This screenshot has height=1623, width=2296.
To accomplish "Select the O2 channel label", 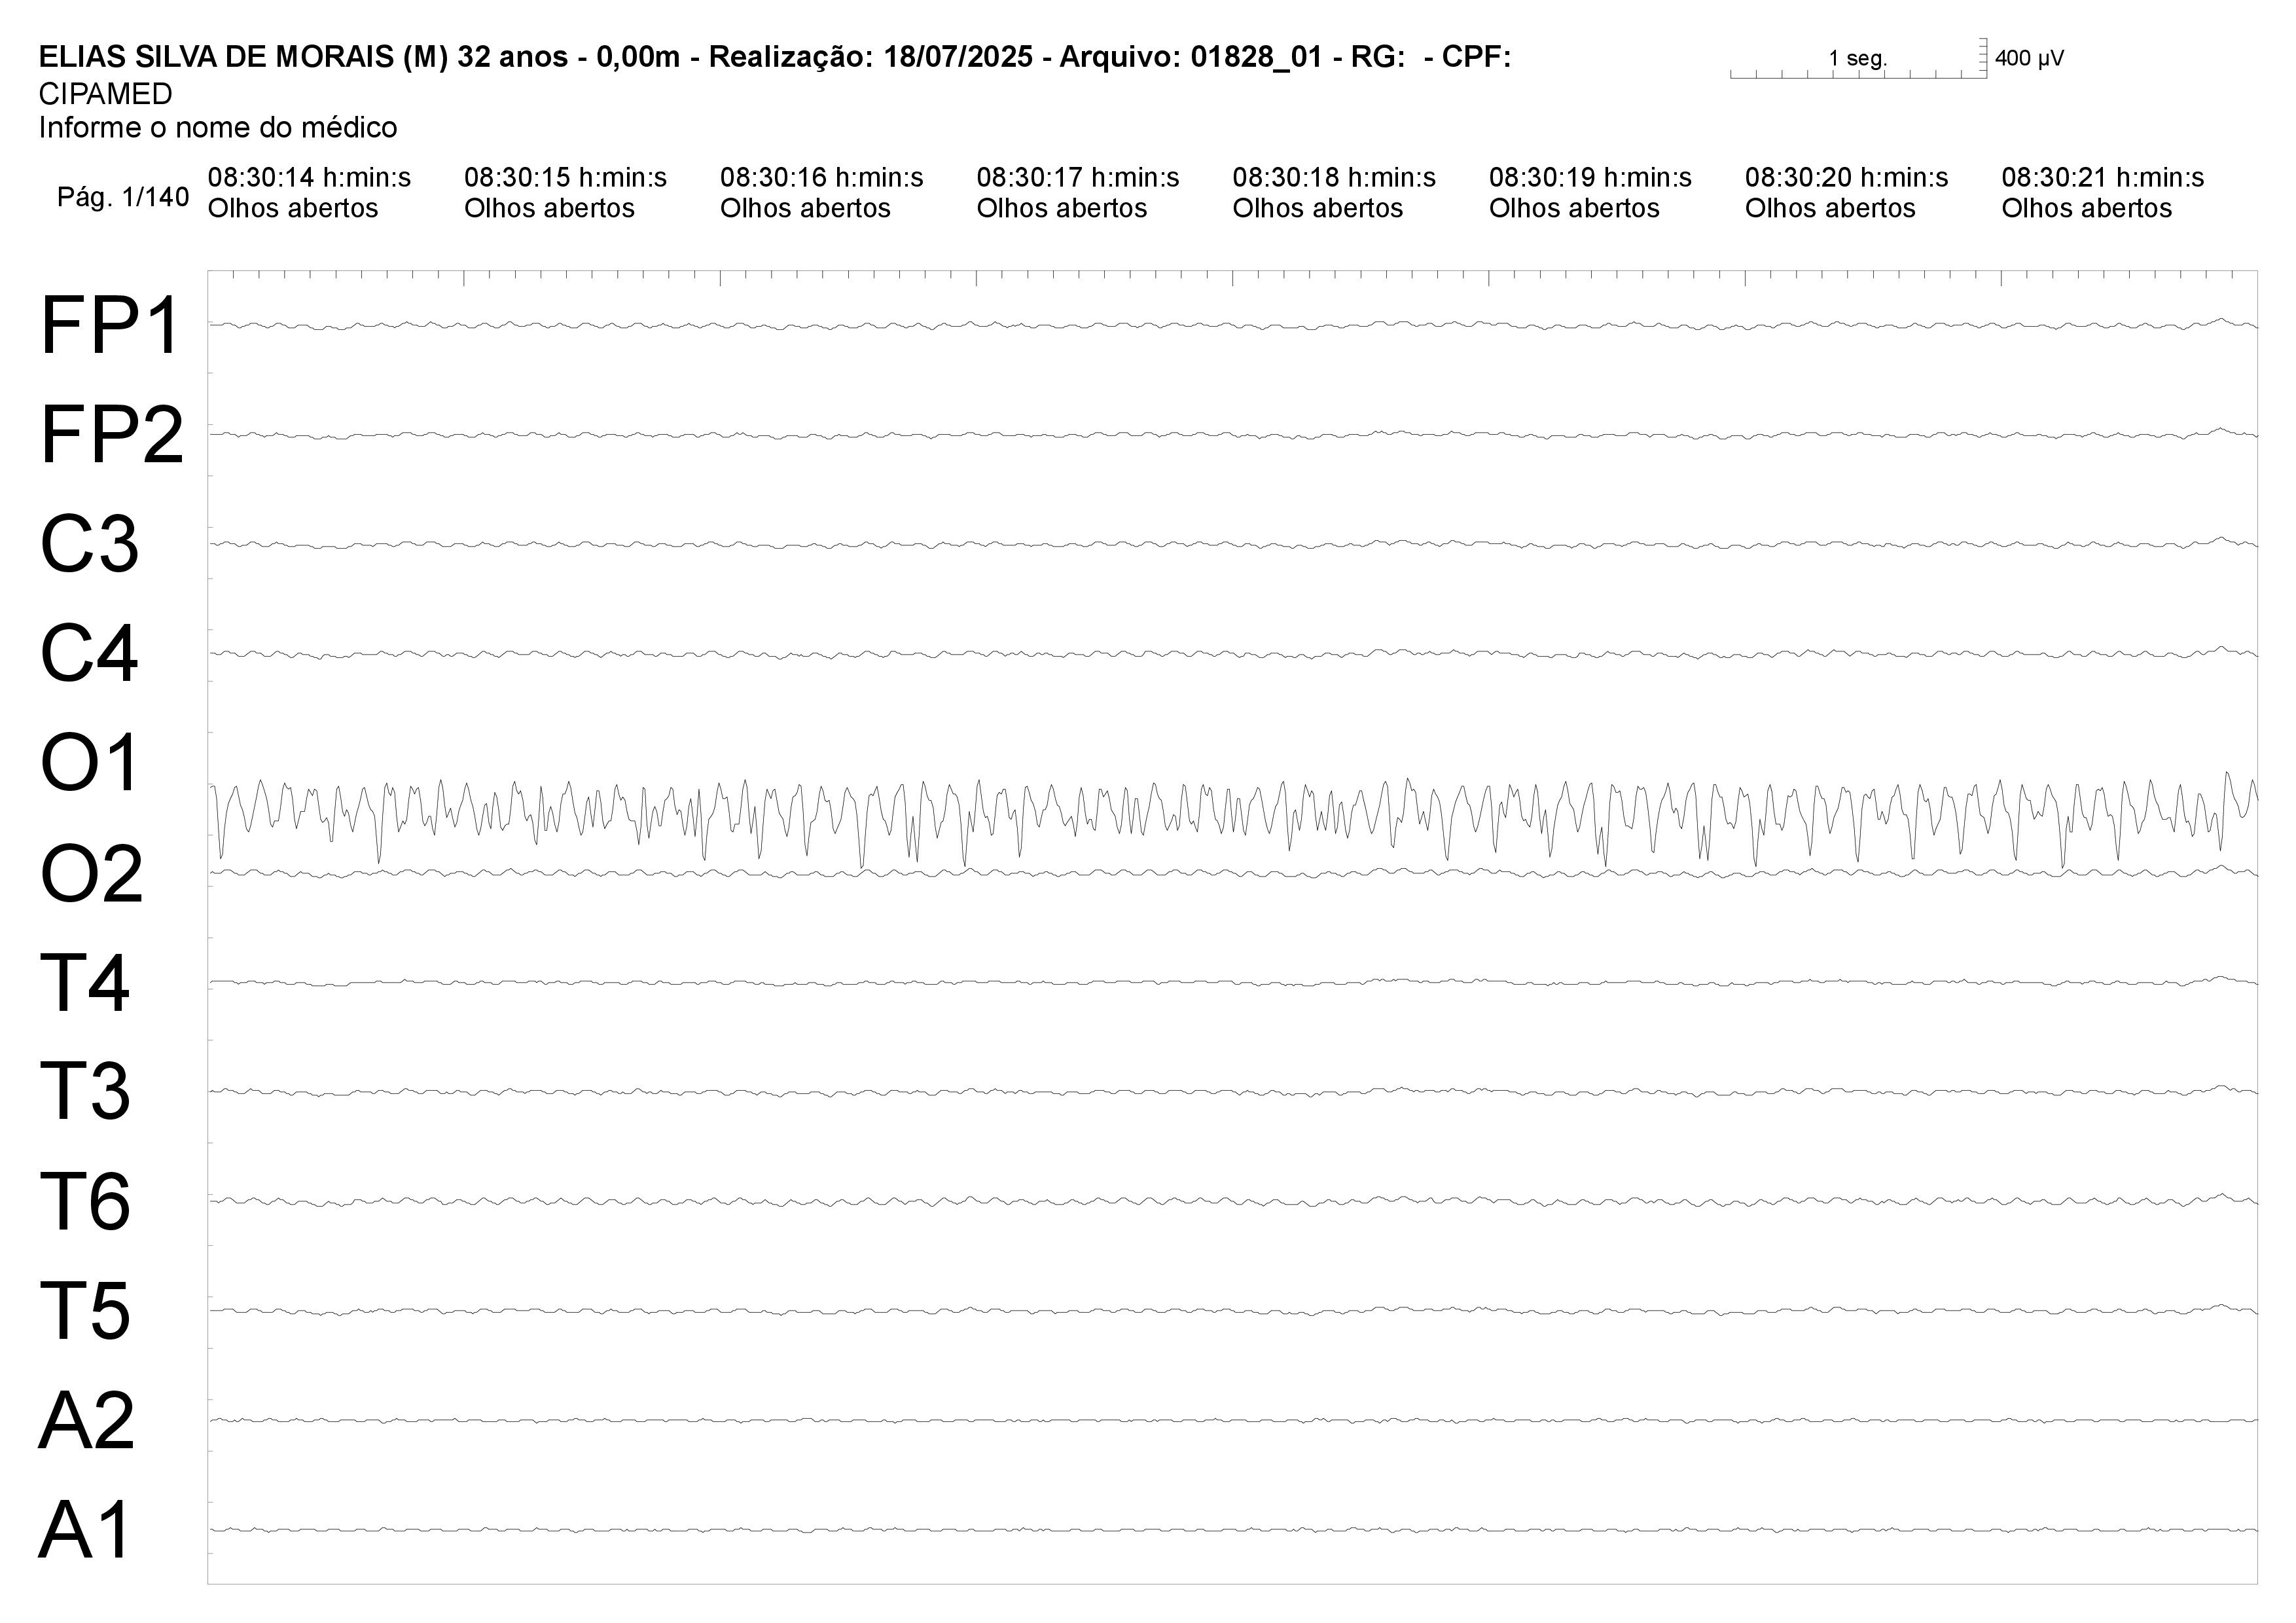I will [x=91, y=873].
